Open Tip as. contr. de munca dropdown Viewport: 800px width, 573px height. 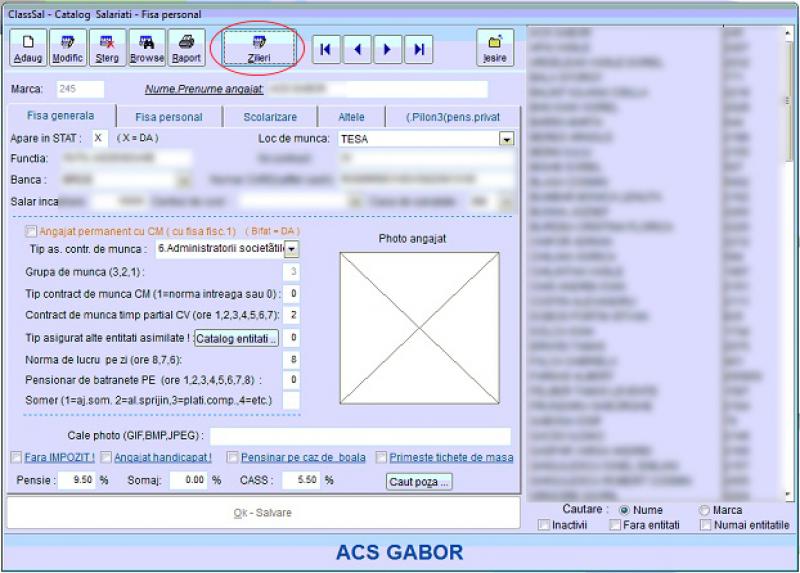tap(292, 248)
